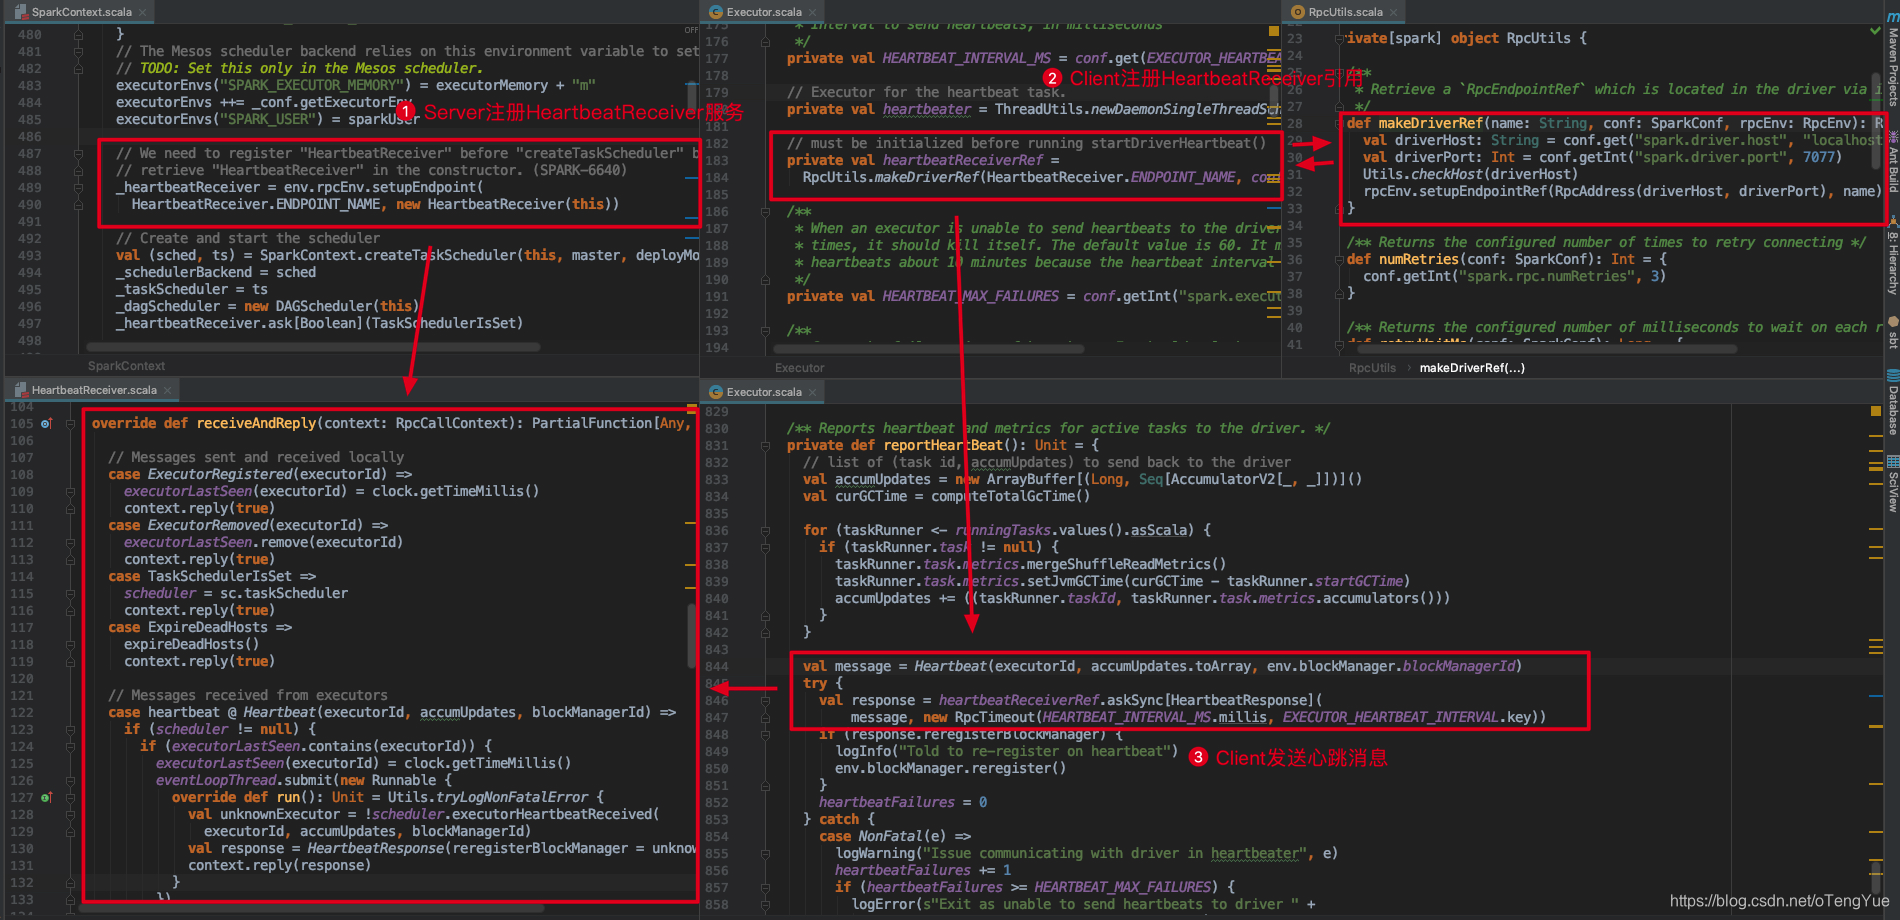The width and height of the screenshot is (1900, 920).
Task: Click the upper Executor.scala class icon
Action: click(716, 12)
